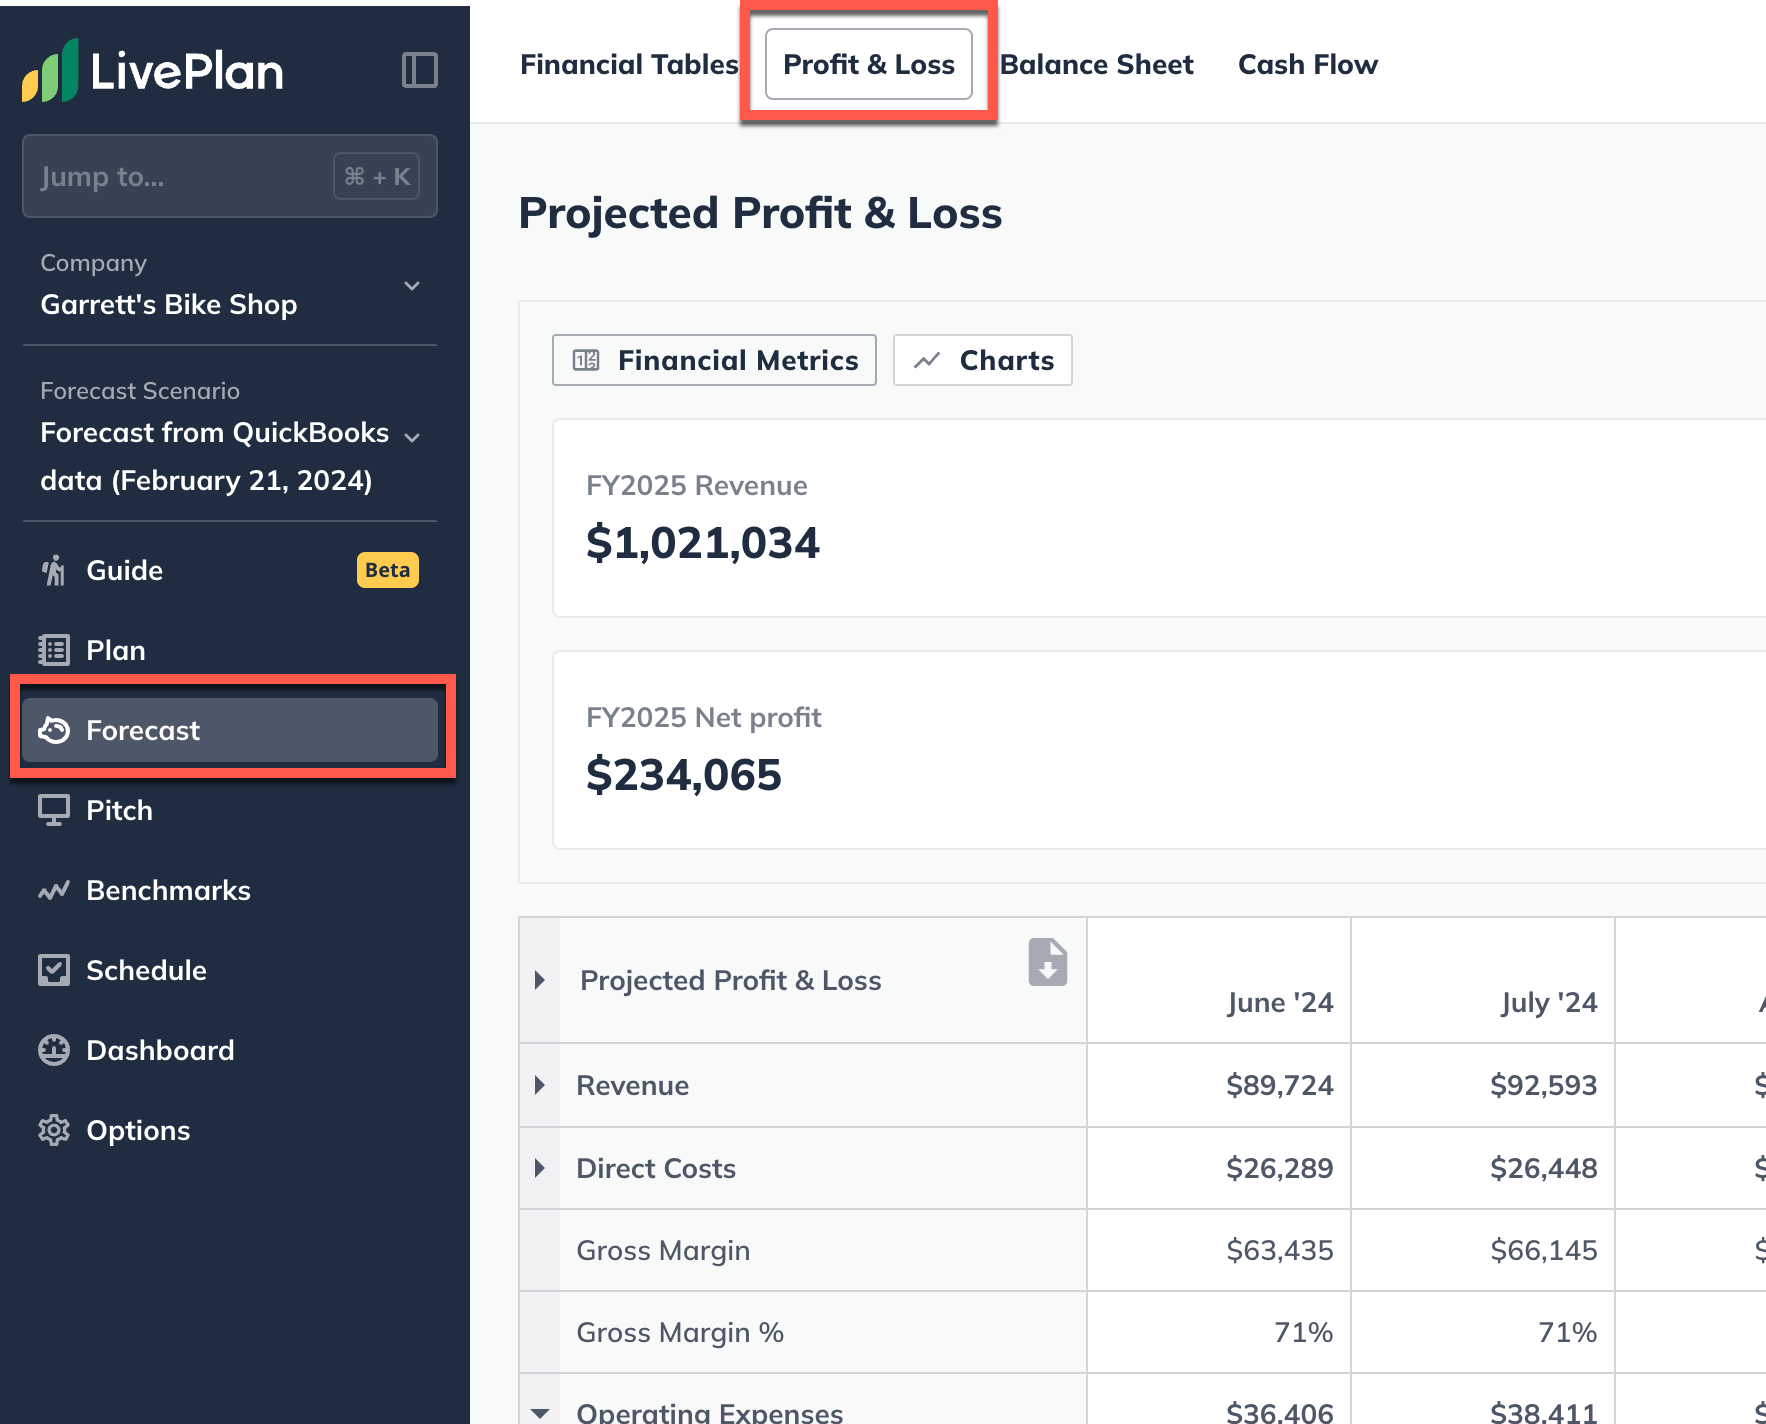Open Forecast in the sidebar
Screen dimensions: 1766x1424
pos(230,730)
